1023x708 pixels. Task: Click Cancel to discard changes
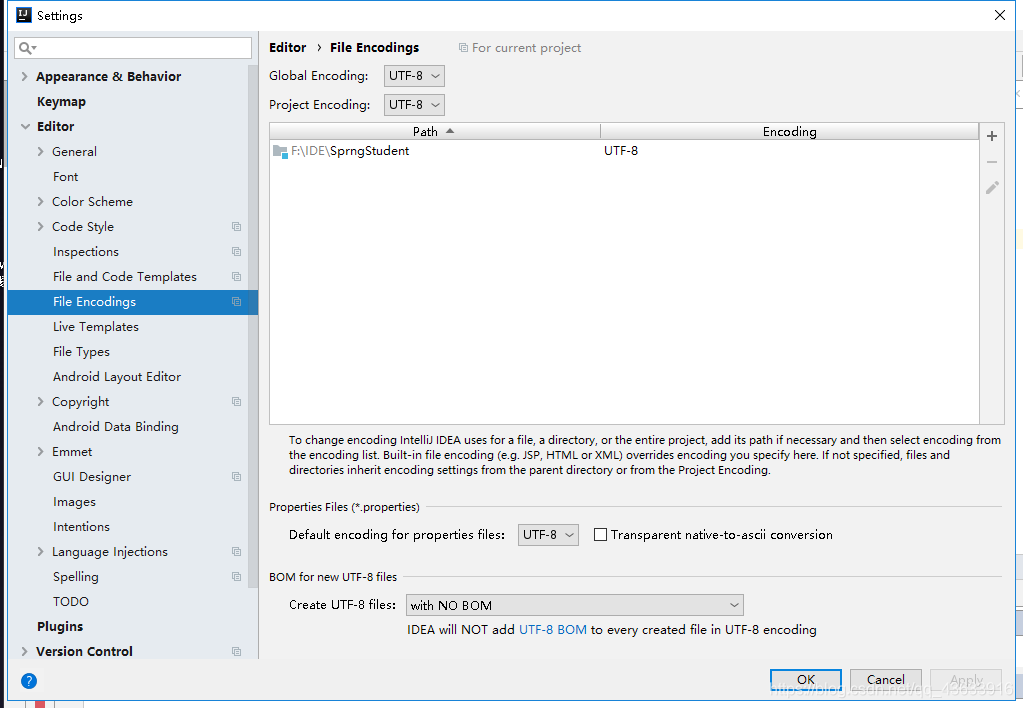pyautogui.click(x=885, y=679)
